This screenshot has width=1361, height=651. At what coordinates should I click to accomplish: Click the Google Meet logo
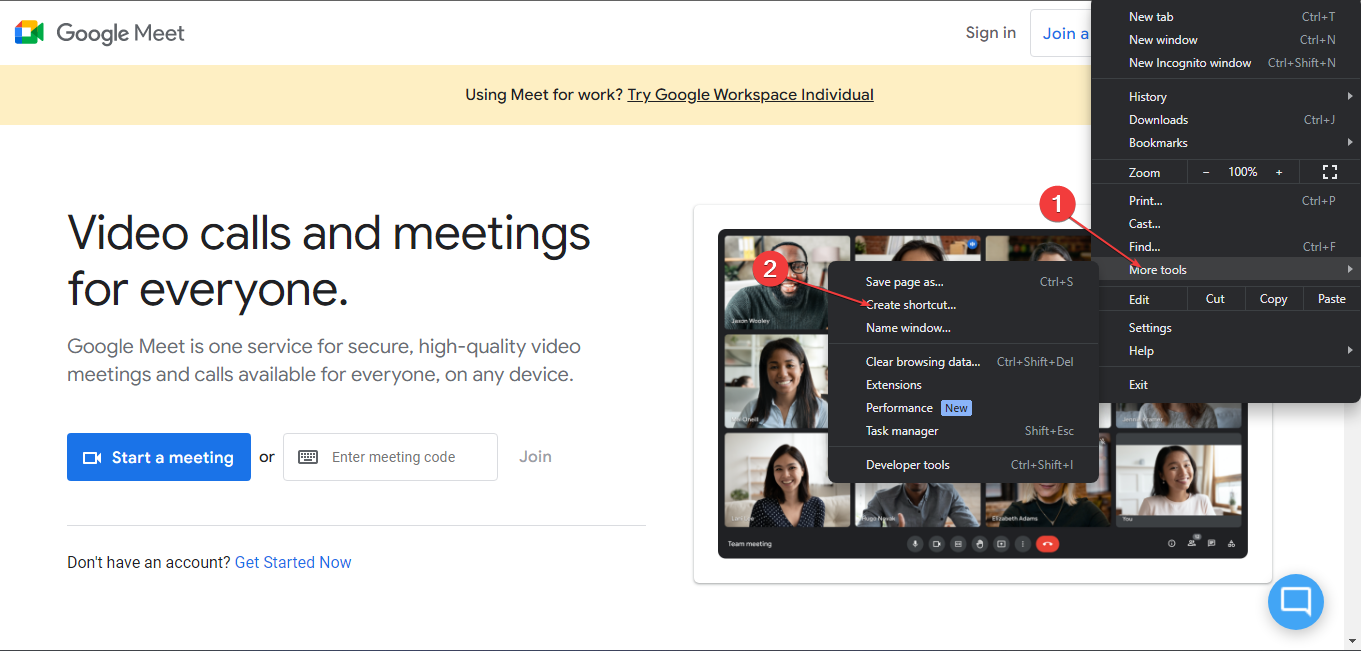click(x=98, y=32)
